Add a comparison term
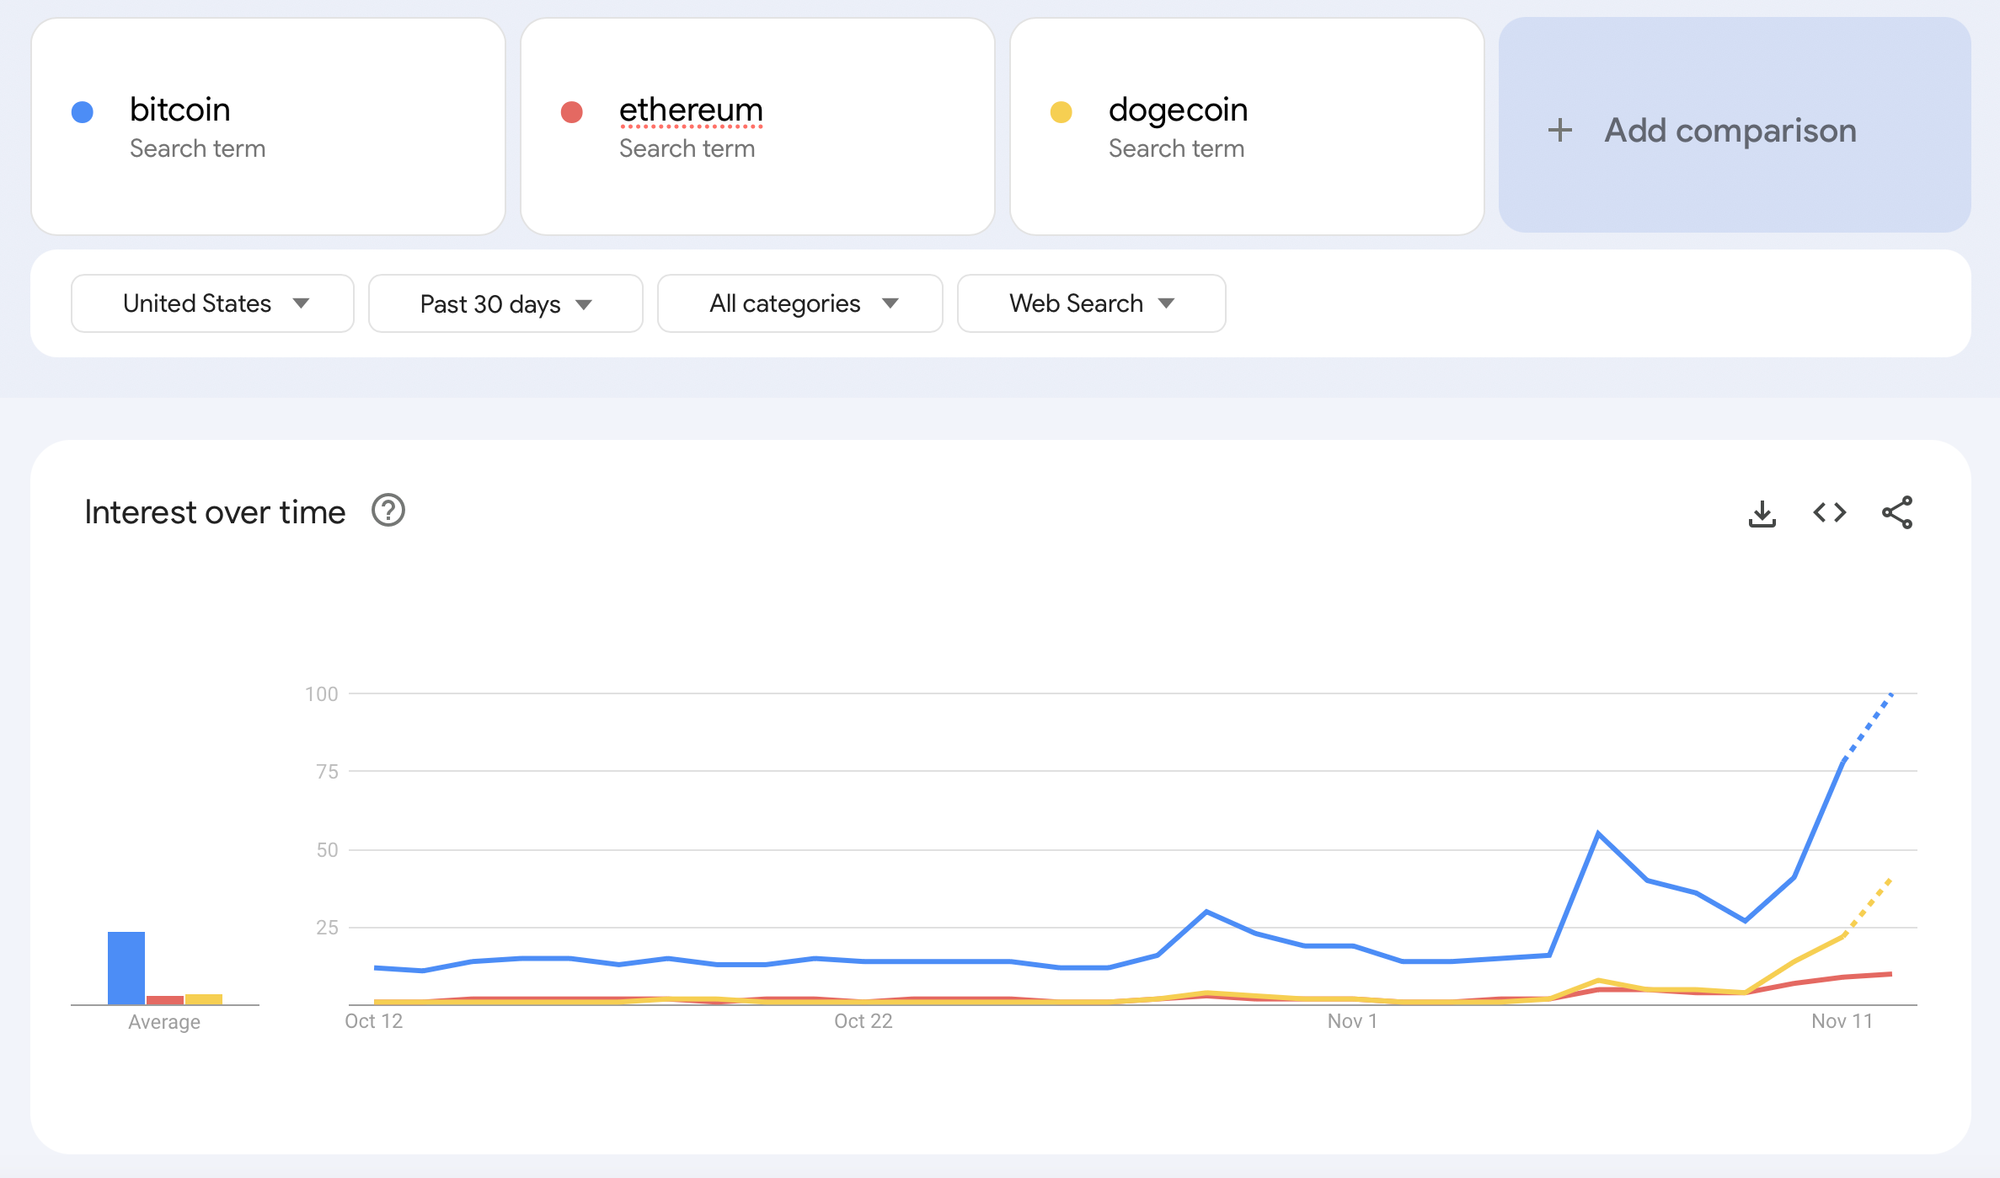 point(1734,125)
